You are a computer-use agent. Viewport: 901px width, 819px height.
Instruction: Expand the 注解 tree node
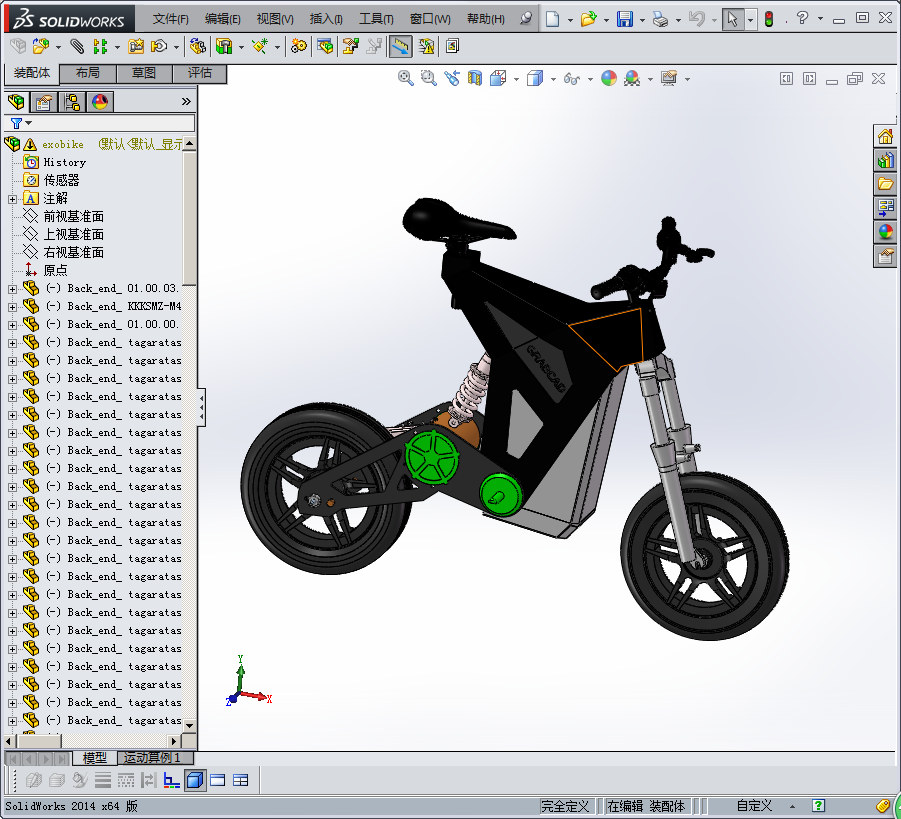pos(12,199)
